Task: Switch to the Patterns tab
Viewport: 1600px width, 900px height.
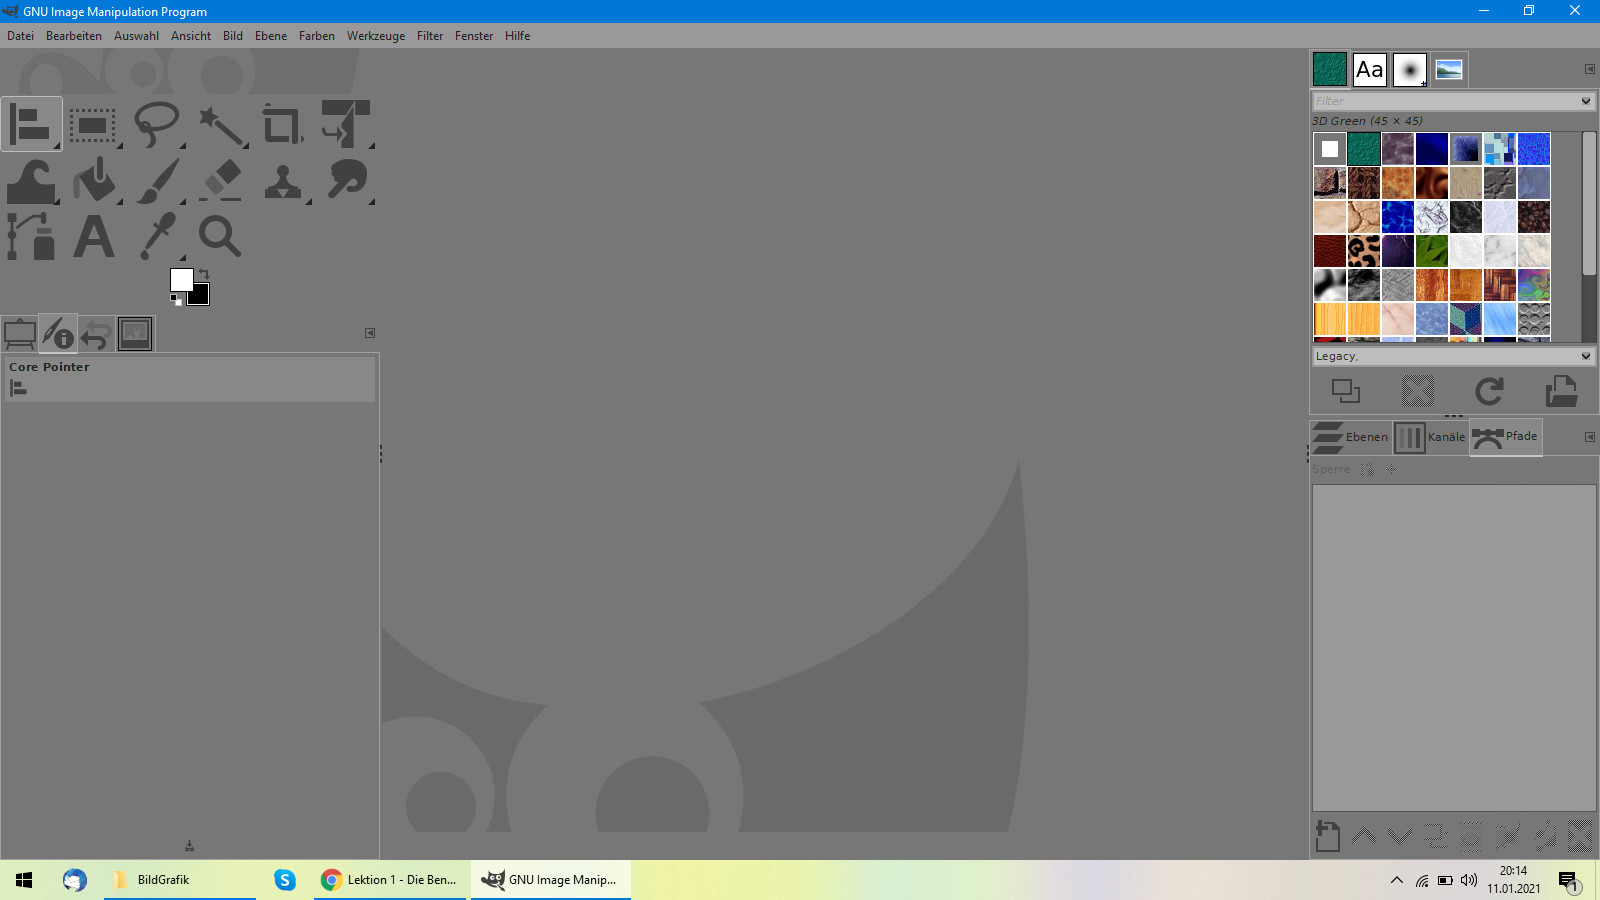Action: (1329, 70)
